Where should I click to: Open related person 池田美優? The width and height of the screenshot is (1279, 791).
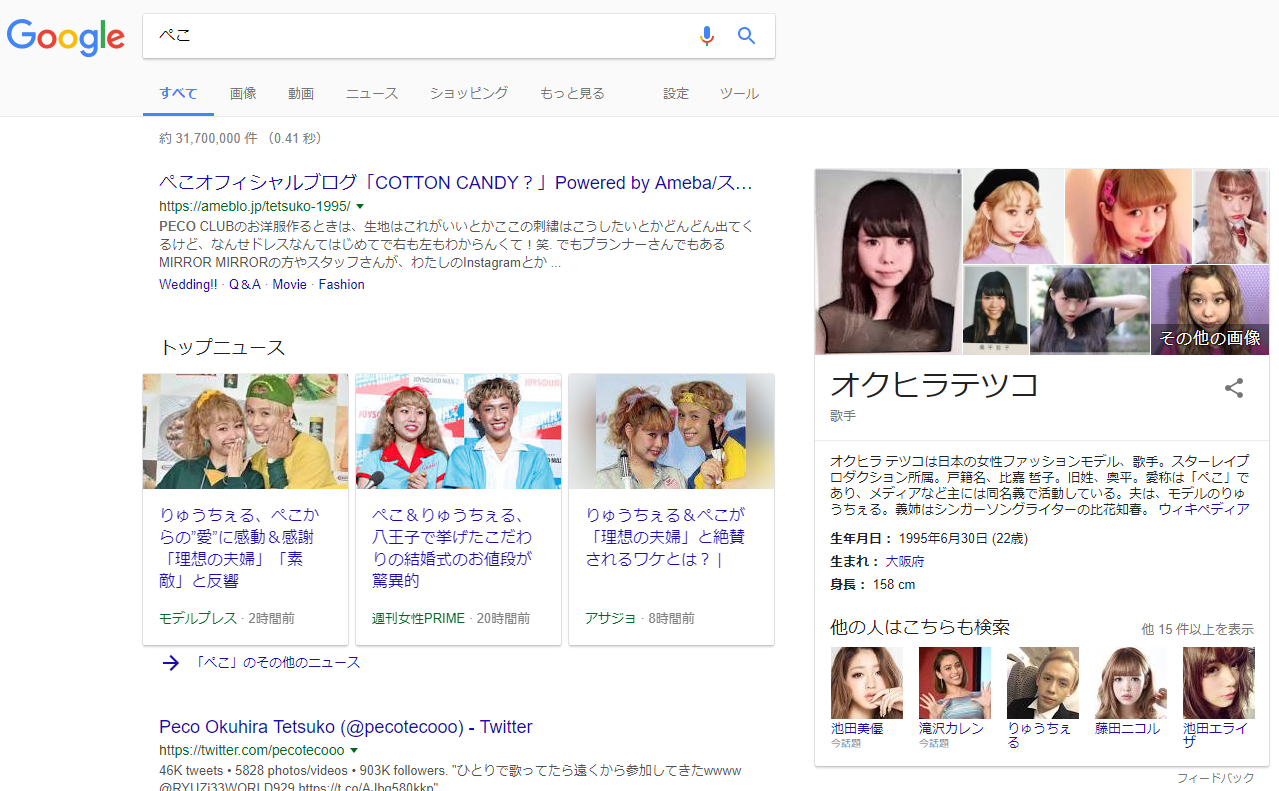click(x=867, y=697)
